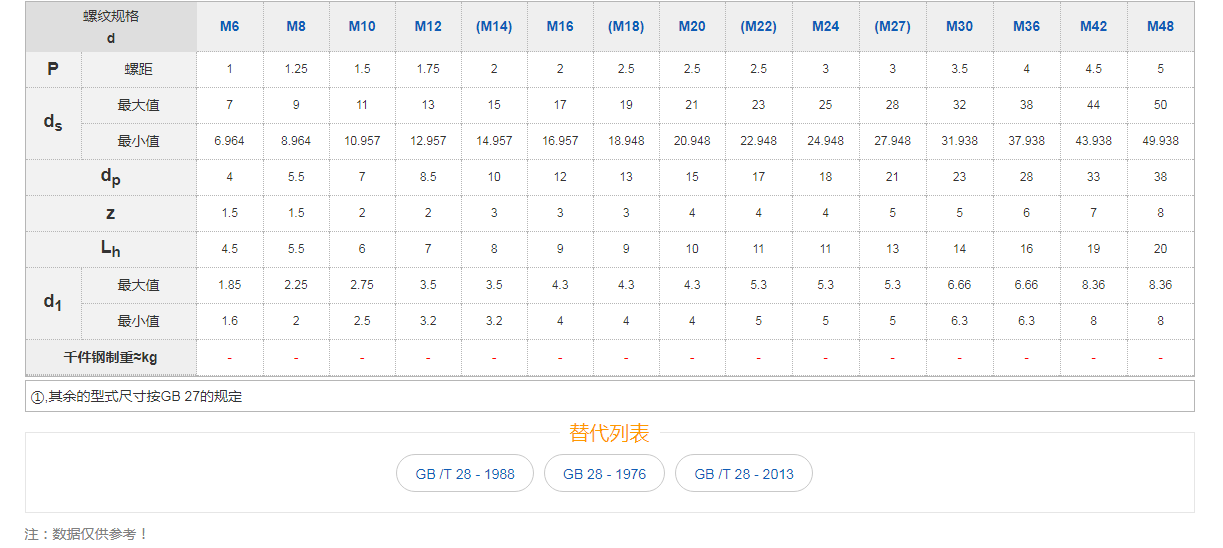The width and height of the screenshot is (1223, 548).
Task: Click the M36 thread size header
Action: (1026, 27)
